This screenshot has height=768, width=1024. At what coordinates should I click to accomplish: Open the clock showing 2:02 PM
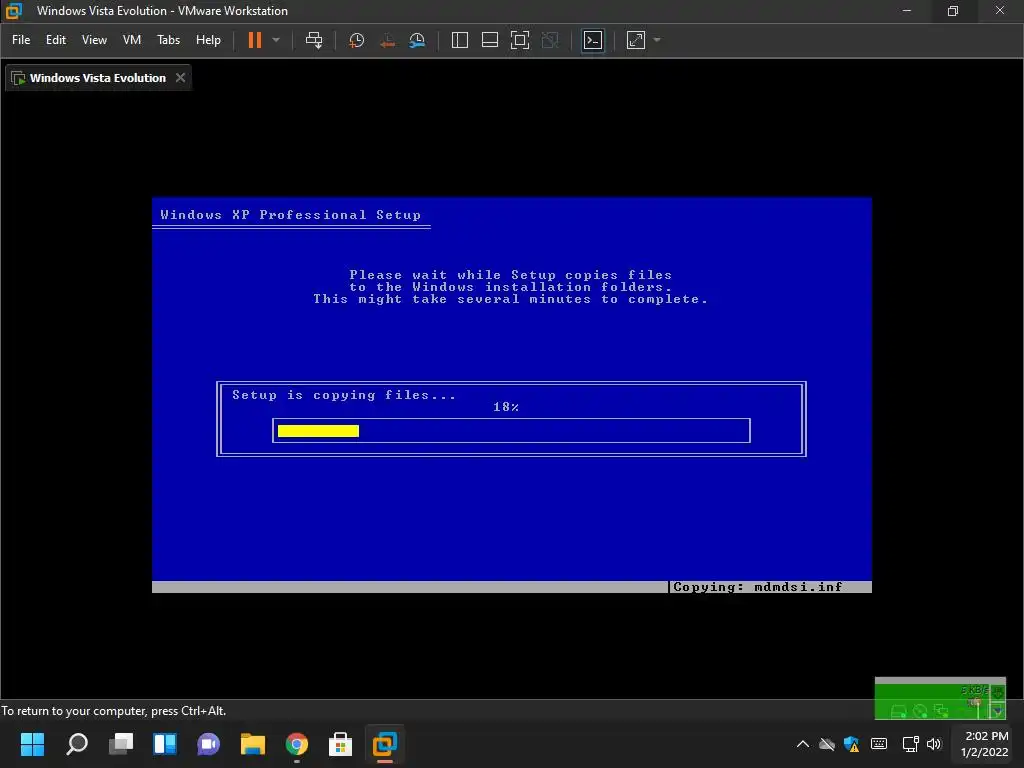[985, 744]
